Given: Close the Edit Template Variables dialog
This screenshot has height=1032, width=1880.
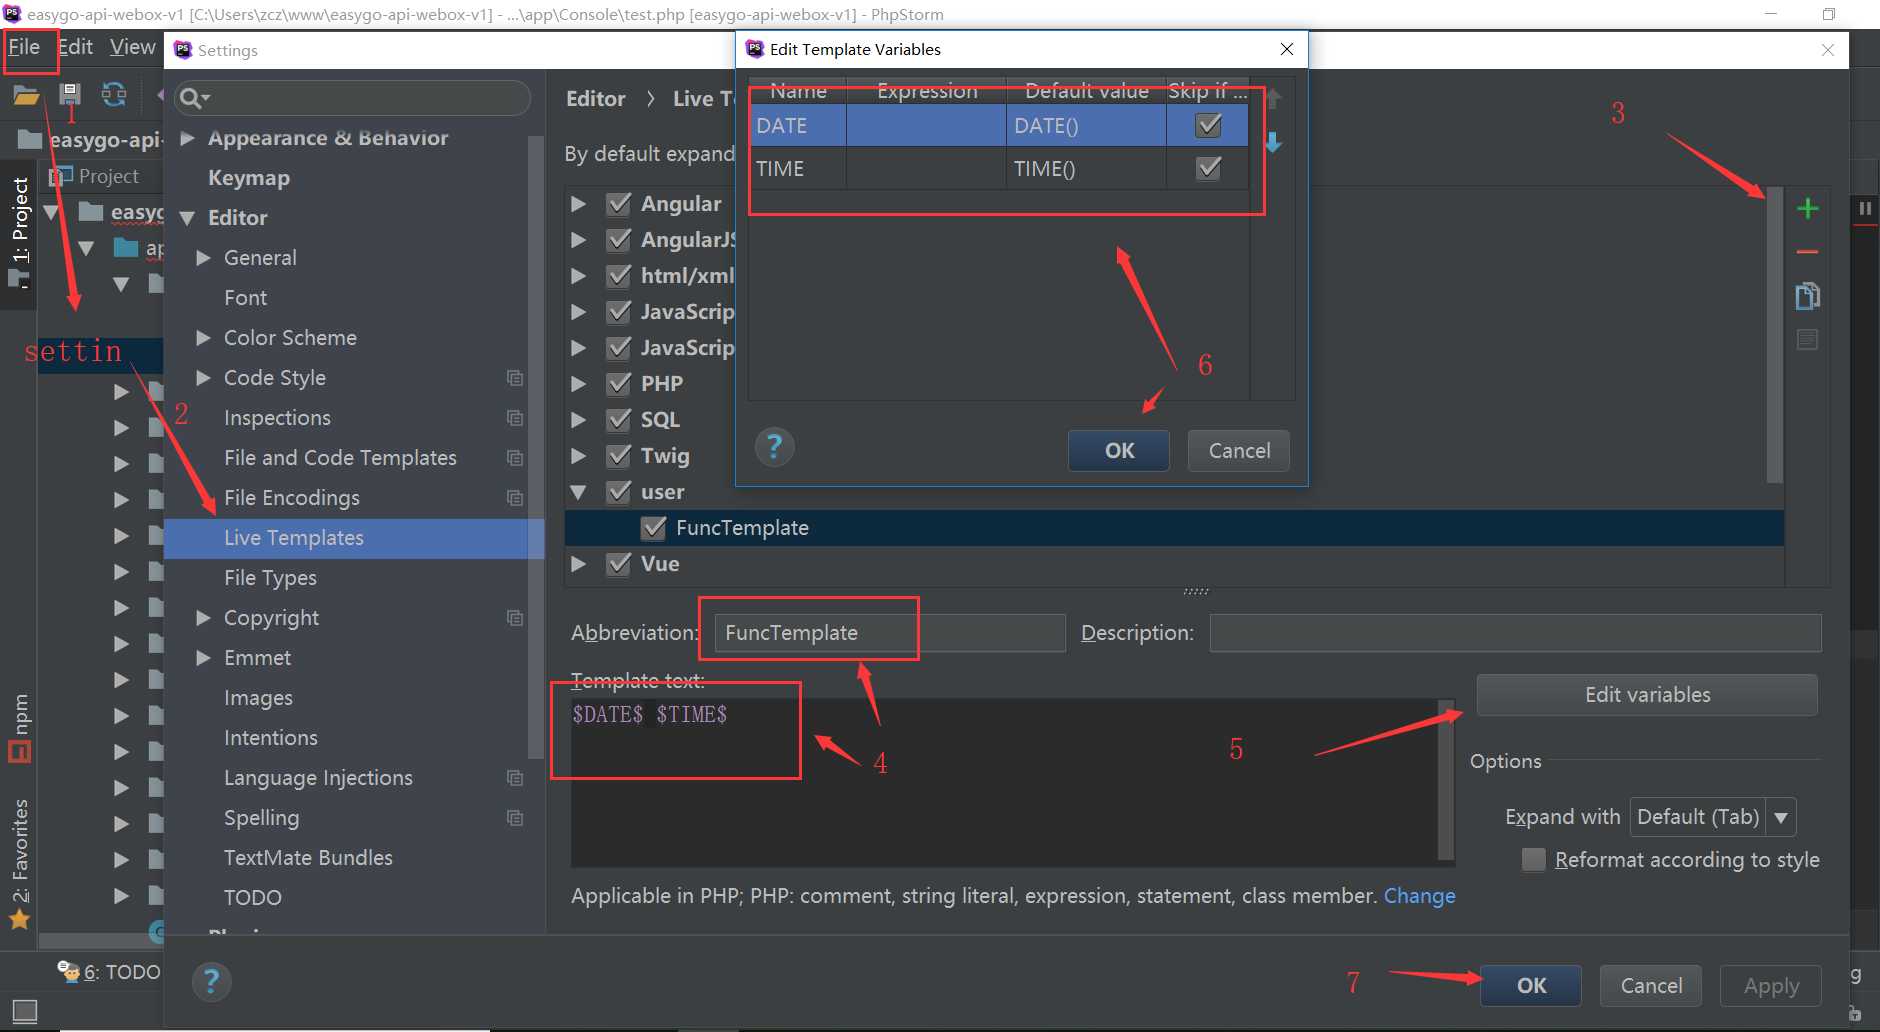Looking at the screenshot, I should pyautogui.click(x=1287, y=49).
